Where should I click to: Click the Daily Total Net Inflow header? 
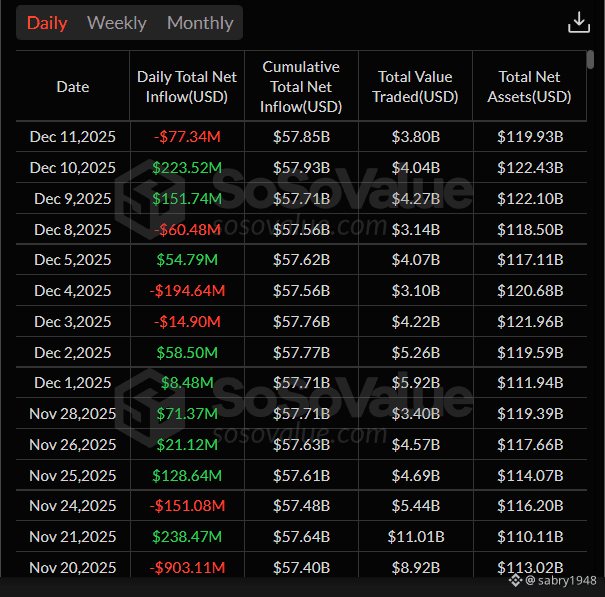187,86
